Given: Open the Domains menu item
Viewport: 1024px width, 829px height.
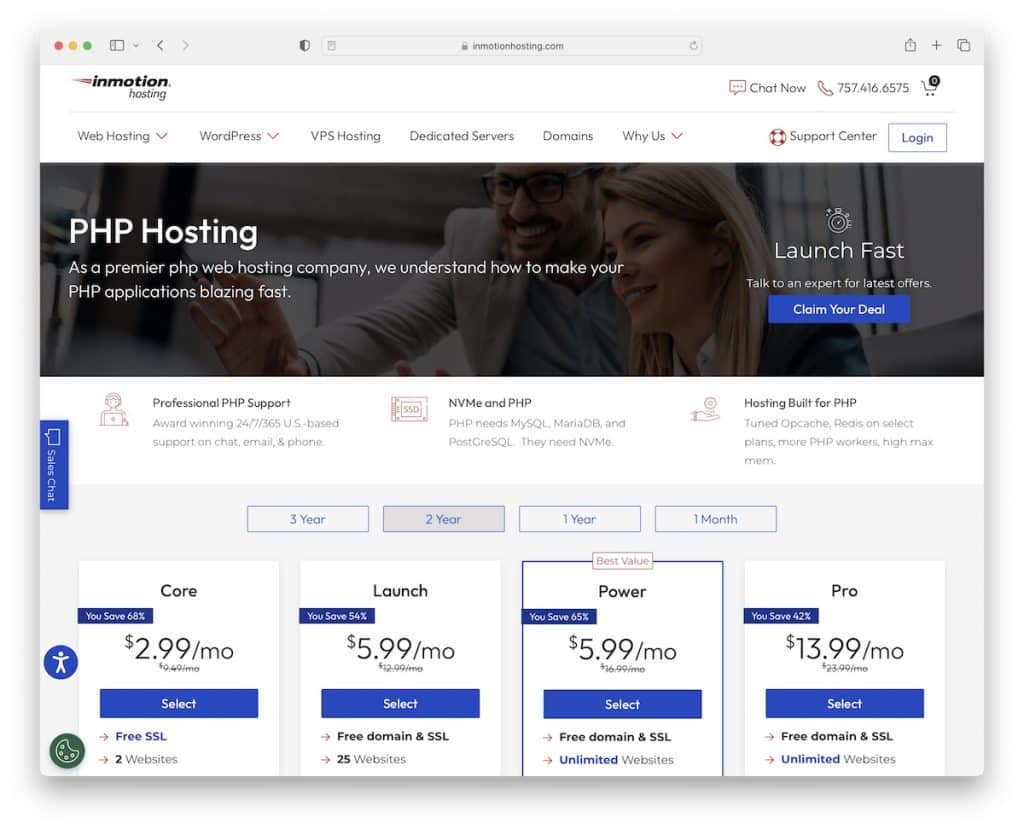Looking at the screenshot, I should pyautogui.click(x=568, y=136).
